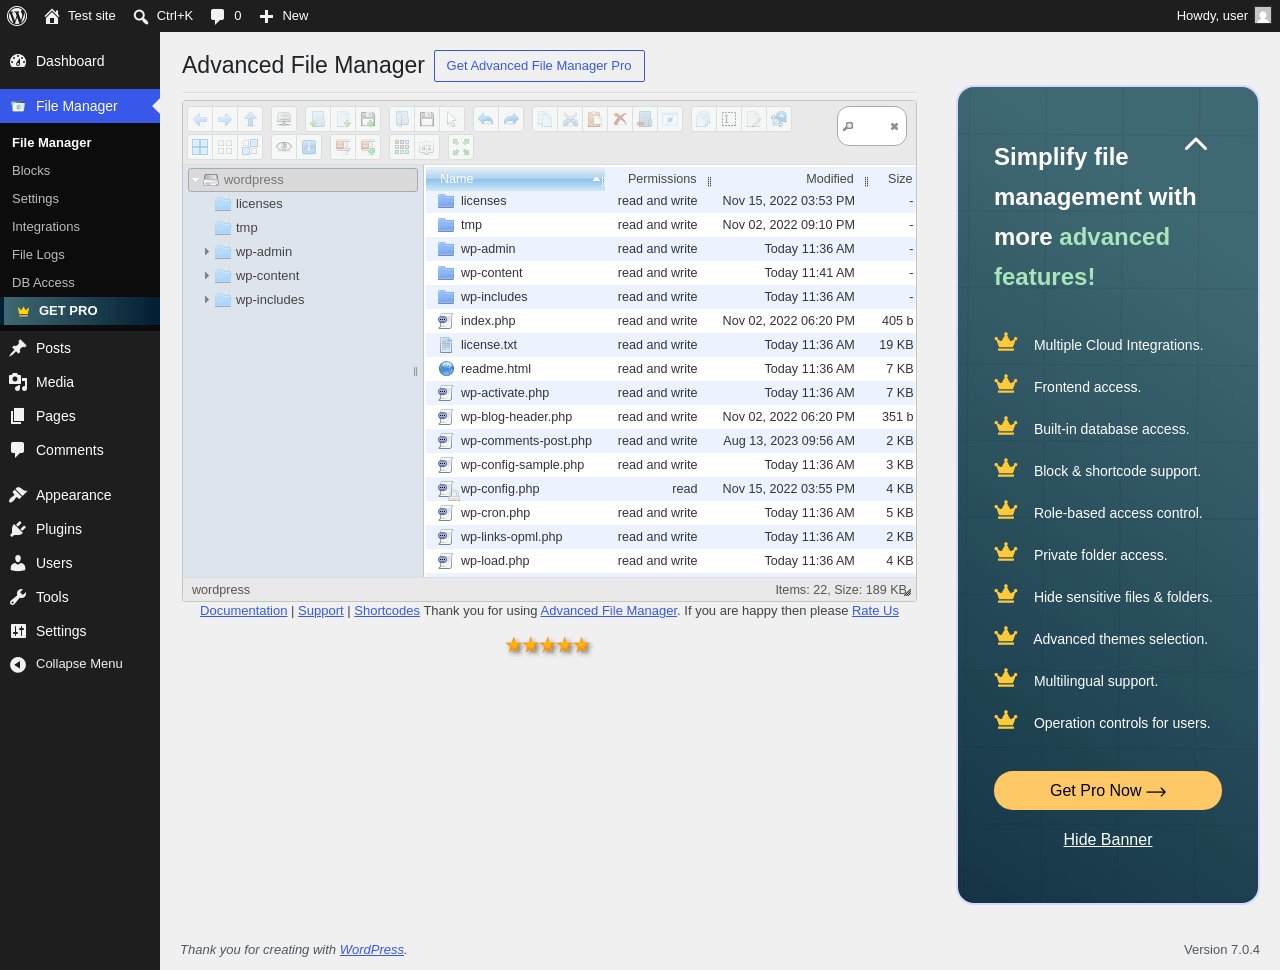
Task: Sort by the Modified column header
Action: pyautogui.click(x=786, y=179)
